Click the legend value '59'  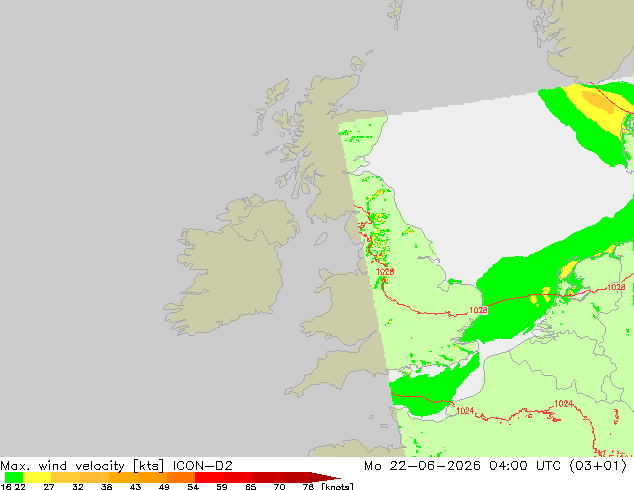(222, 486)
